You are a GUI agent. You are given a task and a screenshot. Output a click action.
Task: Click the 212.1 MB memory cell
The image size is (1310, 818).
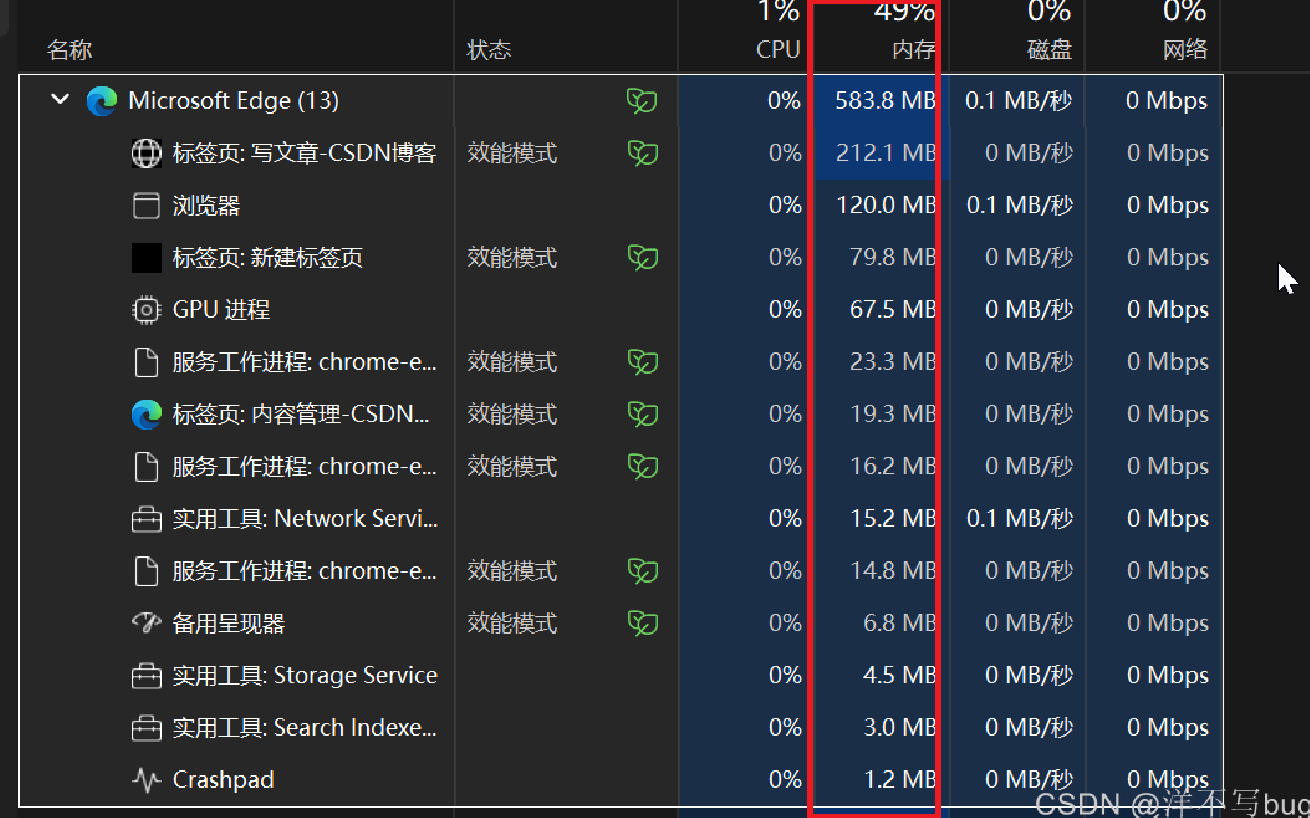tap(885, 153)
